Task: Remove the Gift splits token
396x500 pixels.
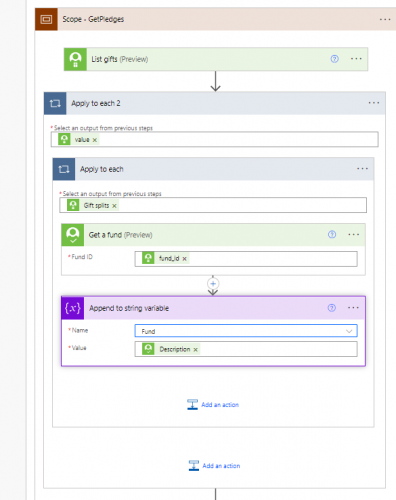Action: pyautogui.click(x=114, y=206)
